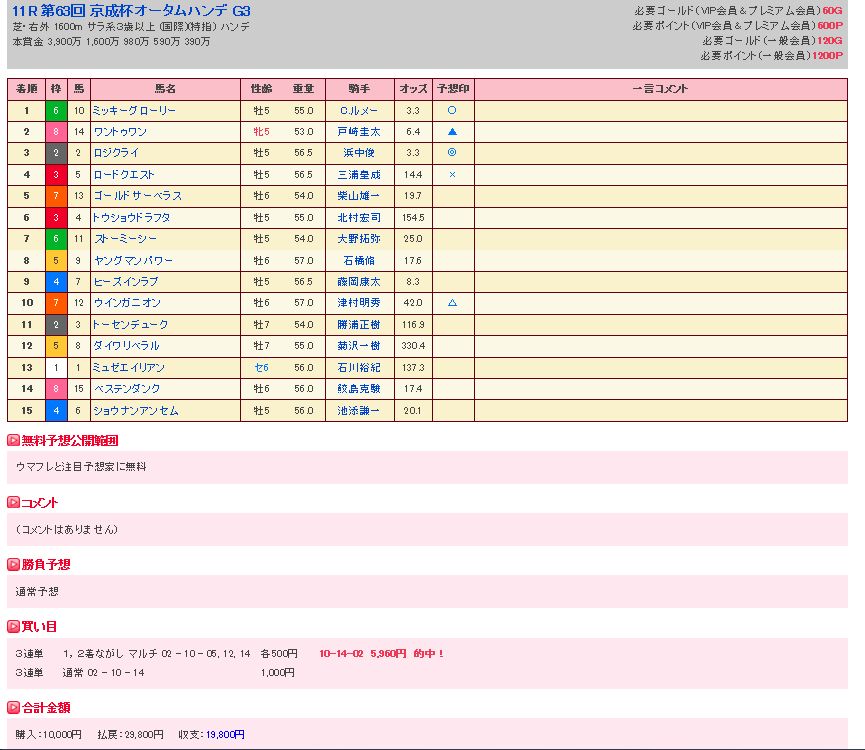865x750 pixels.
Task: Open jockey link 戸崎圭太
Action: point(359,132)
